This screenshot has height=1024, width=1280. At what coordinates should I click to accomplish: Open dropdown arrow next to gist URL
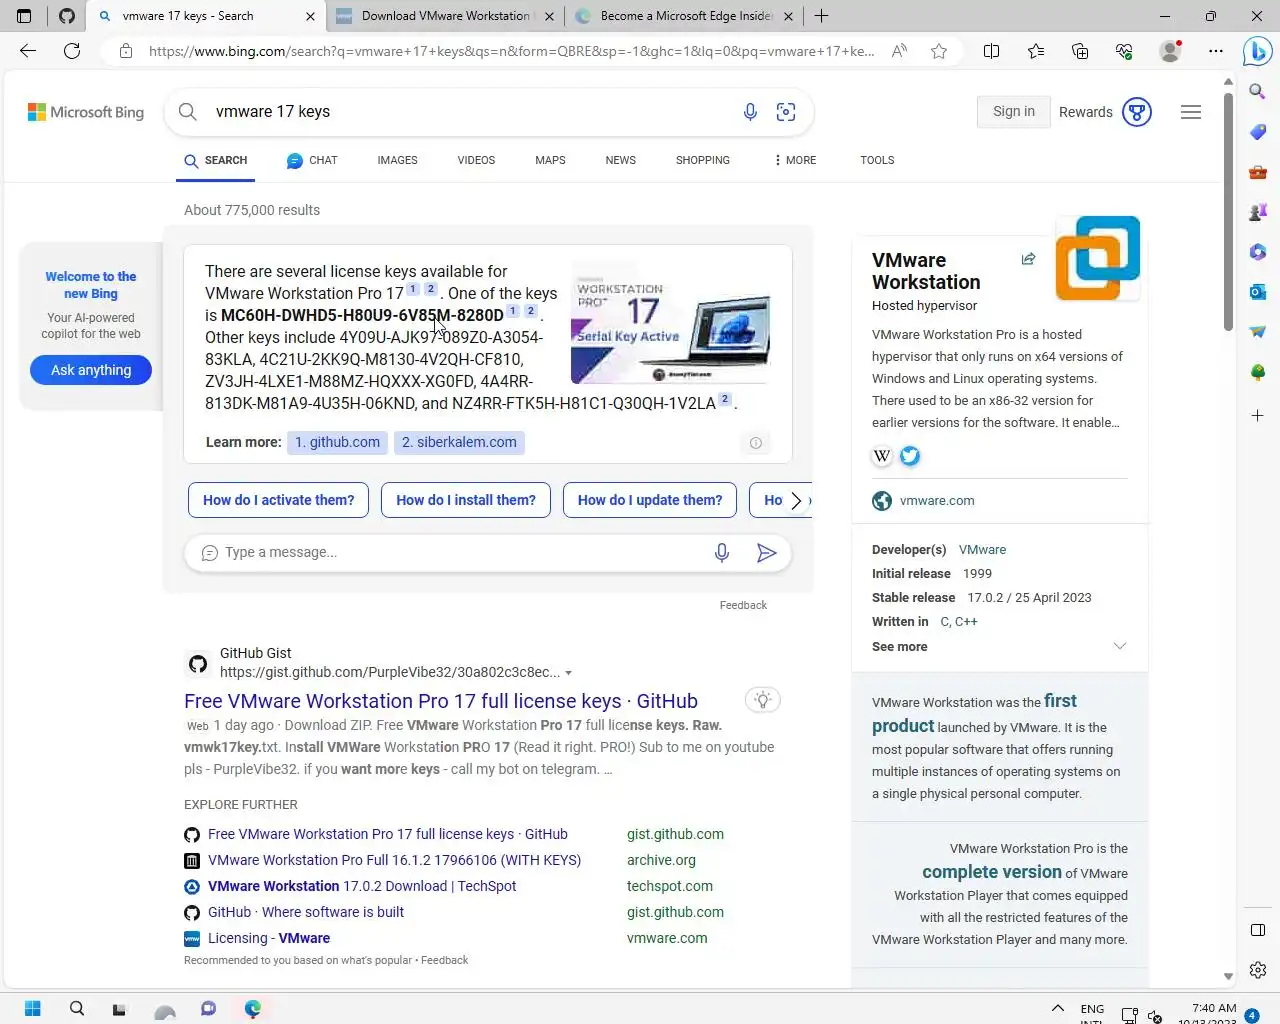pos(569,673)
